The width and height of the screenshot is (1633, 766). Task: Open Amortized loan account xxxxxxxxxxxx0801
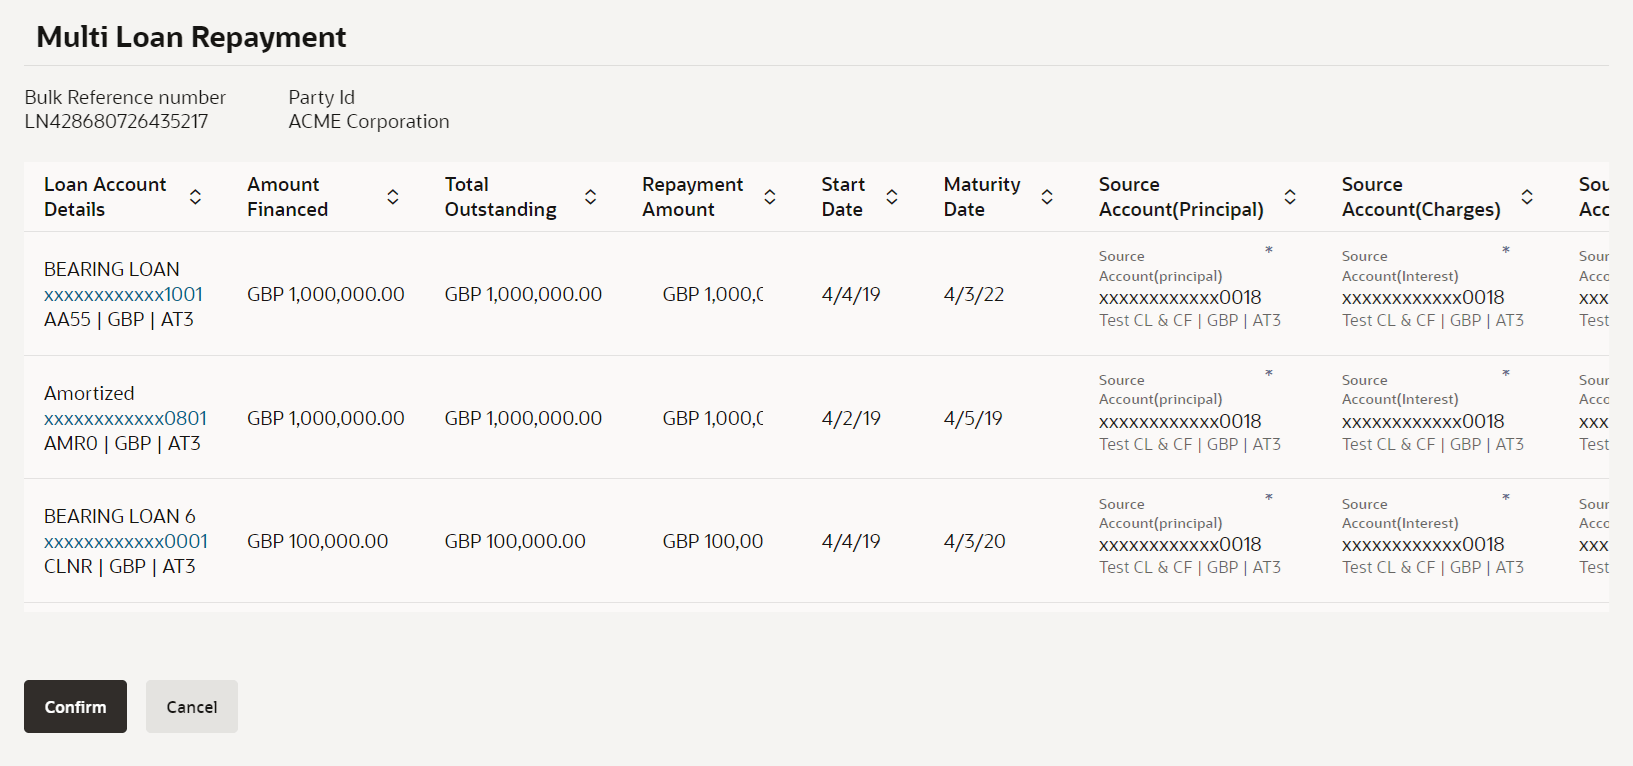(125, 418)
